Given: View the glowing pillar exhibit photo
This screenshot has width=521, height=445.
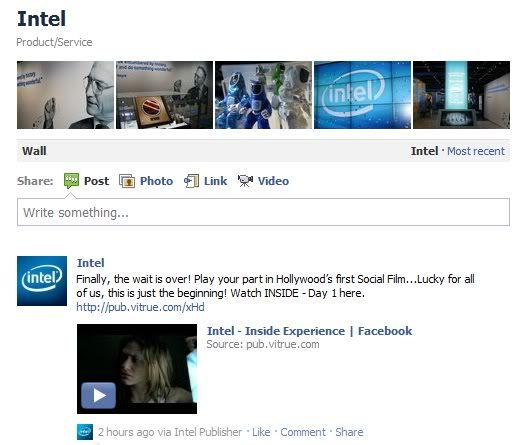Looking at the screenshot, I should pos(461,95).
